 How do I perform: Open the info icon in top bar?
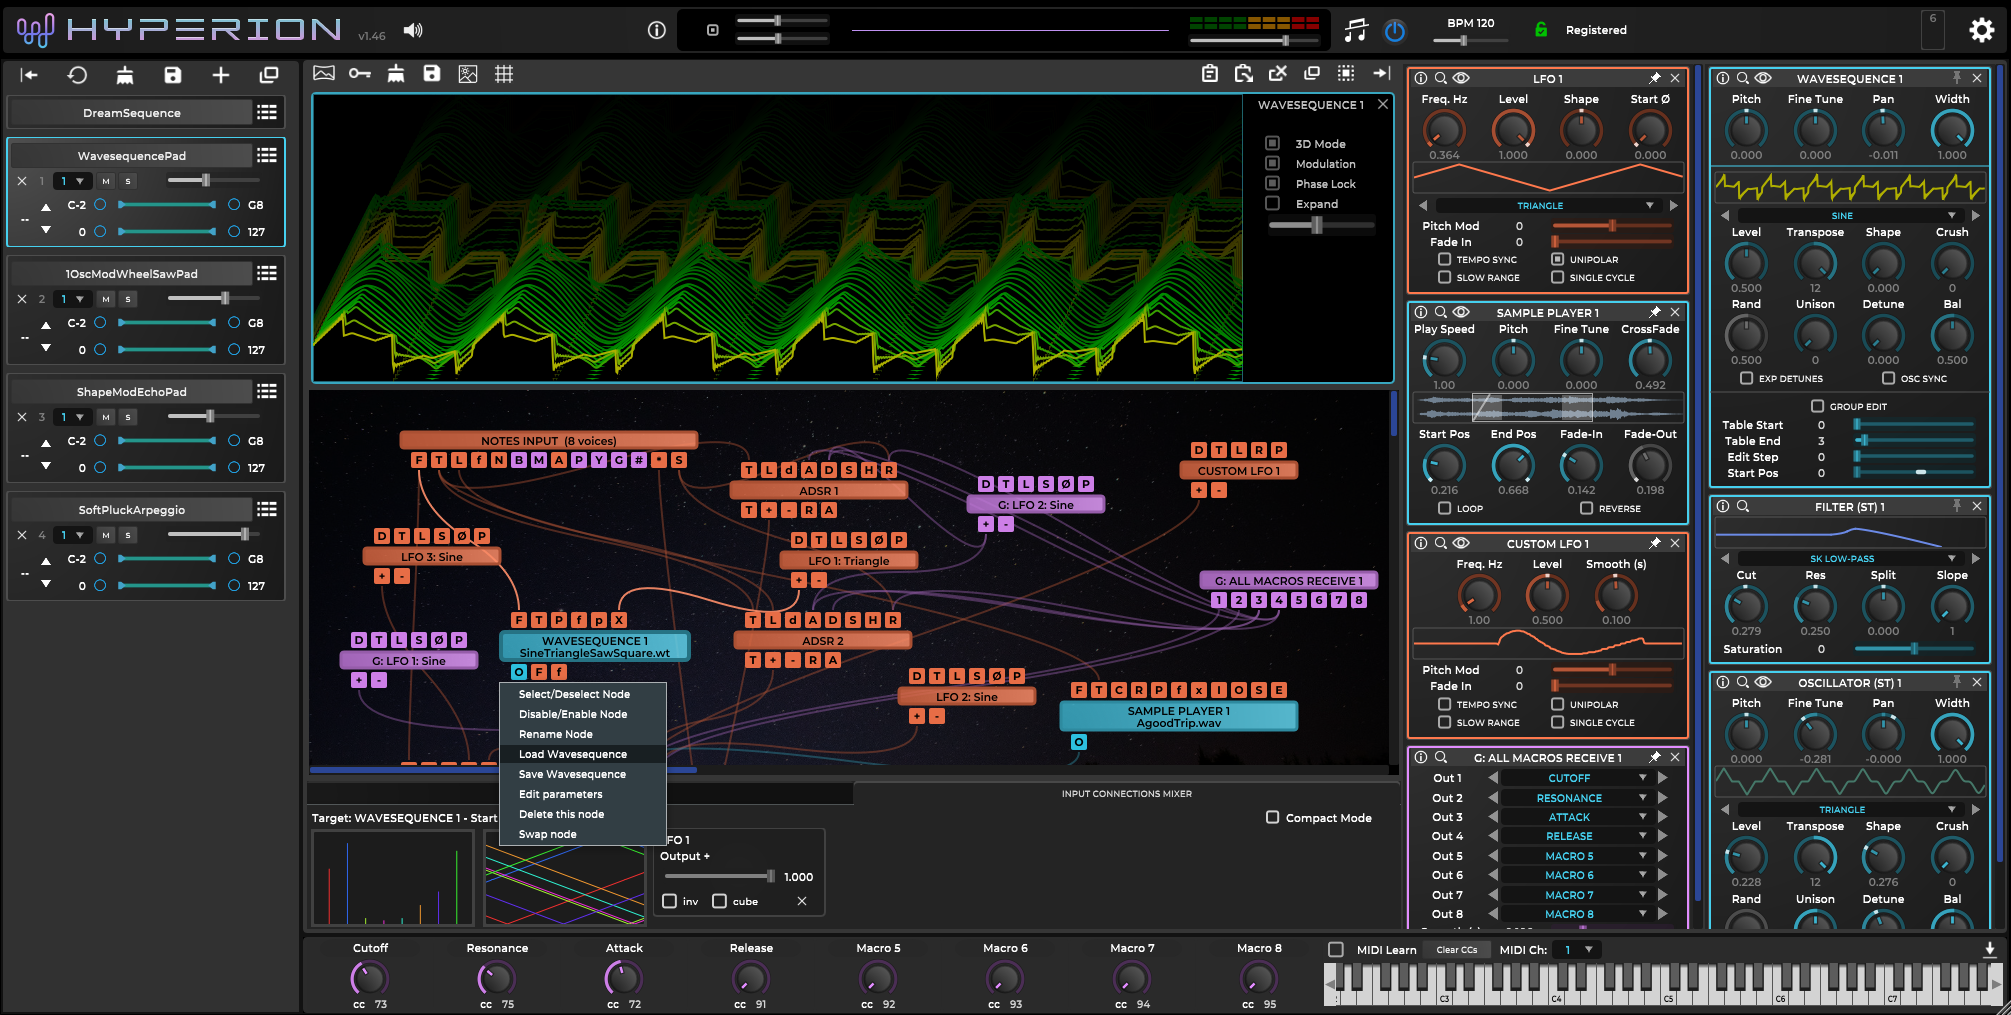click(657, 30)
